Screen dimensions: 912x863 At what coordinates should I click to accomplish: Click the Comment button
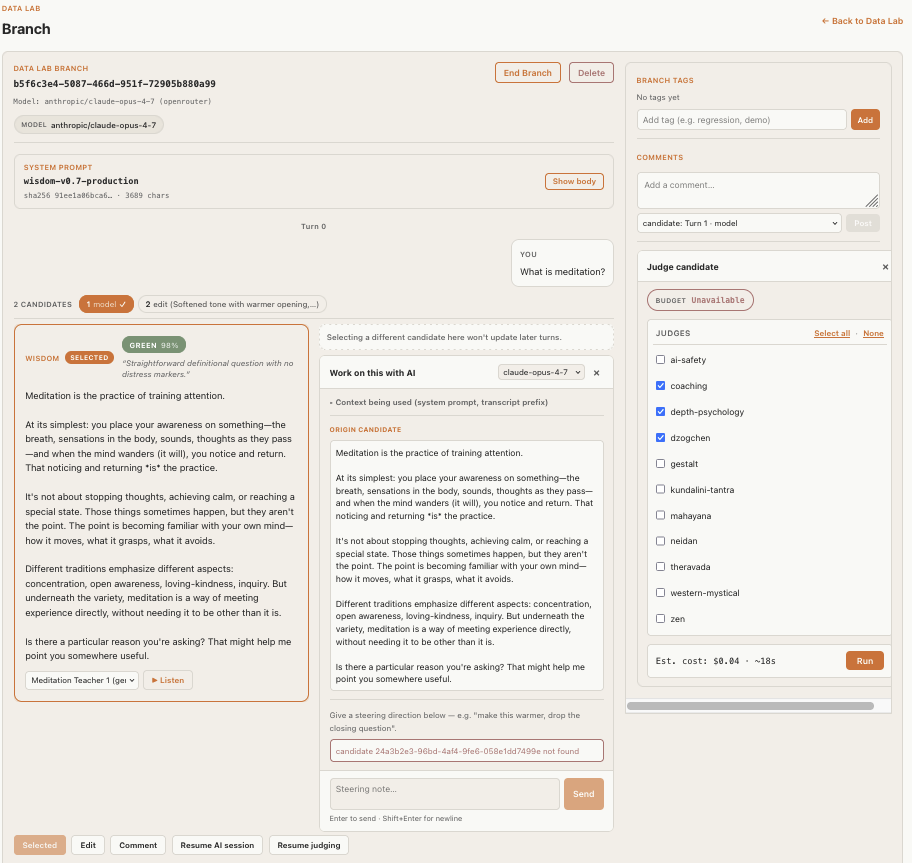tap(138, 845)
